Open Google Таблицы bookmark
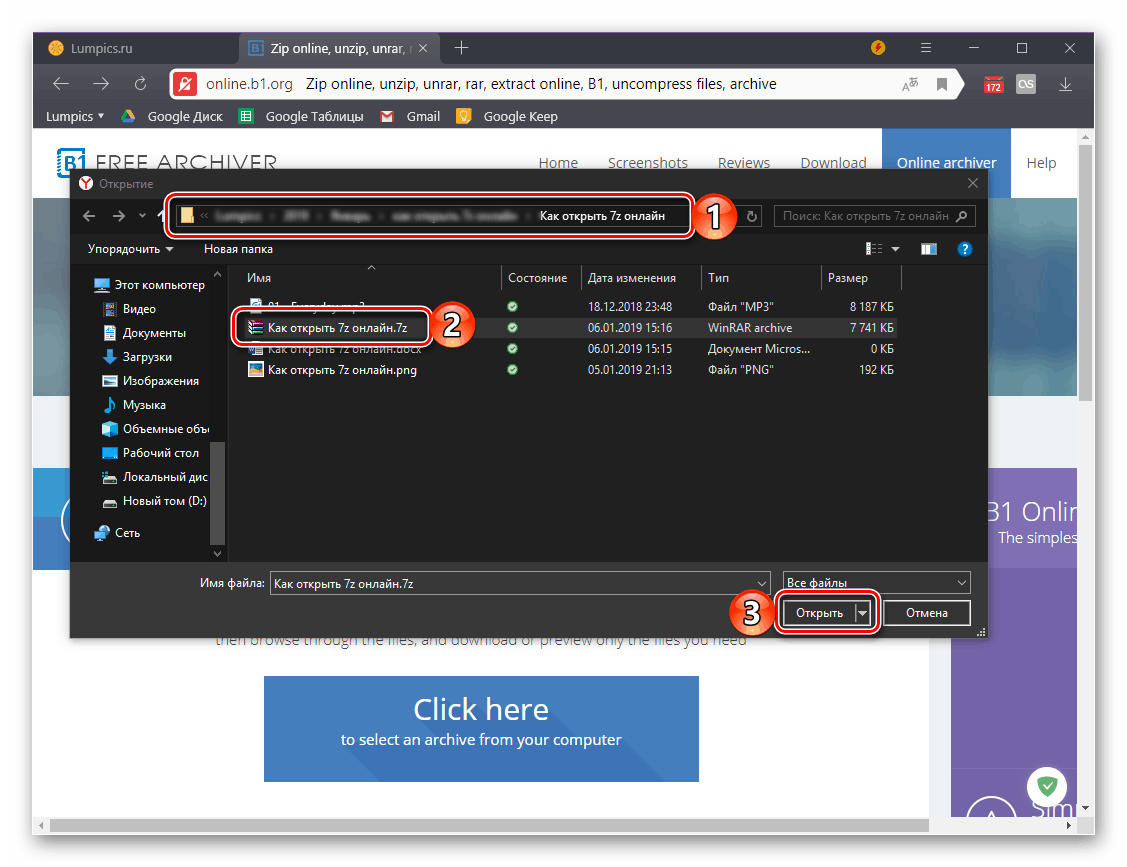 tap(301, 116)
